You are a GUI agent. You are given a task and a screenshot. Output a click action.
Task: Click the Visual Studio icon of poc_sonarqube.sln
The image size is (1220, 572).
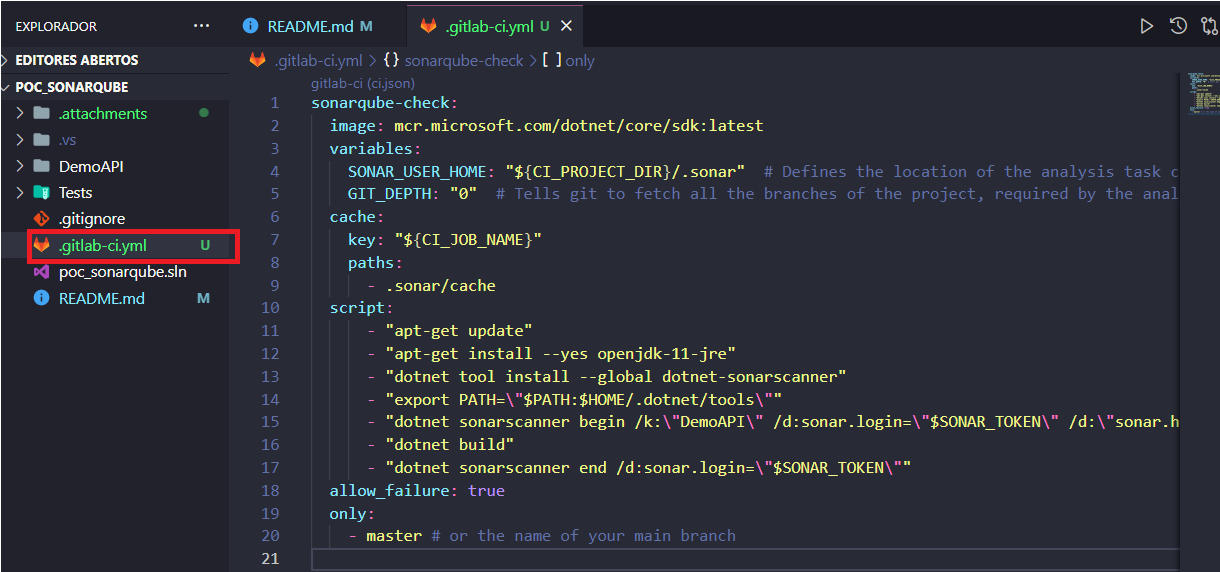(x=41, y=271)
